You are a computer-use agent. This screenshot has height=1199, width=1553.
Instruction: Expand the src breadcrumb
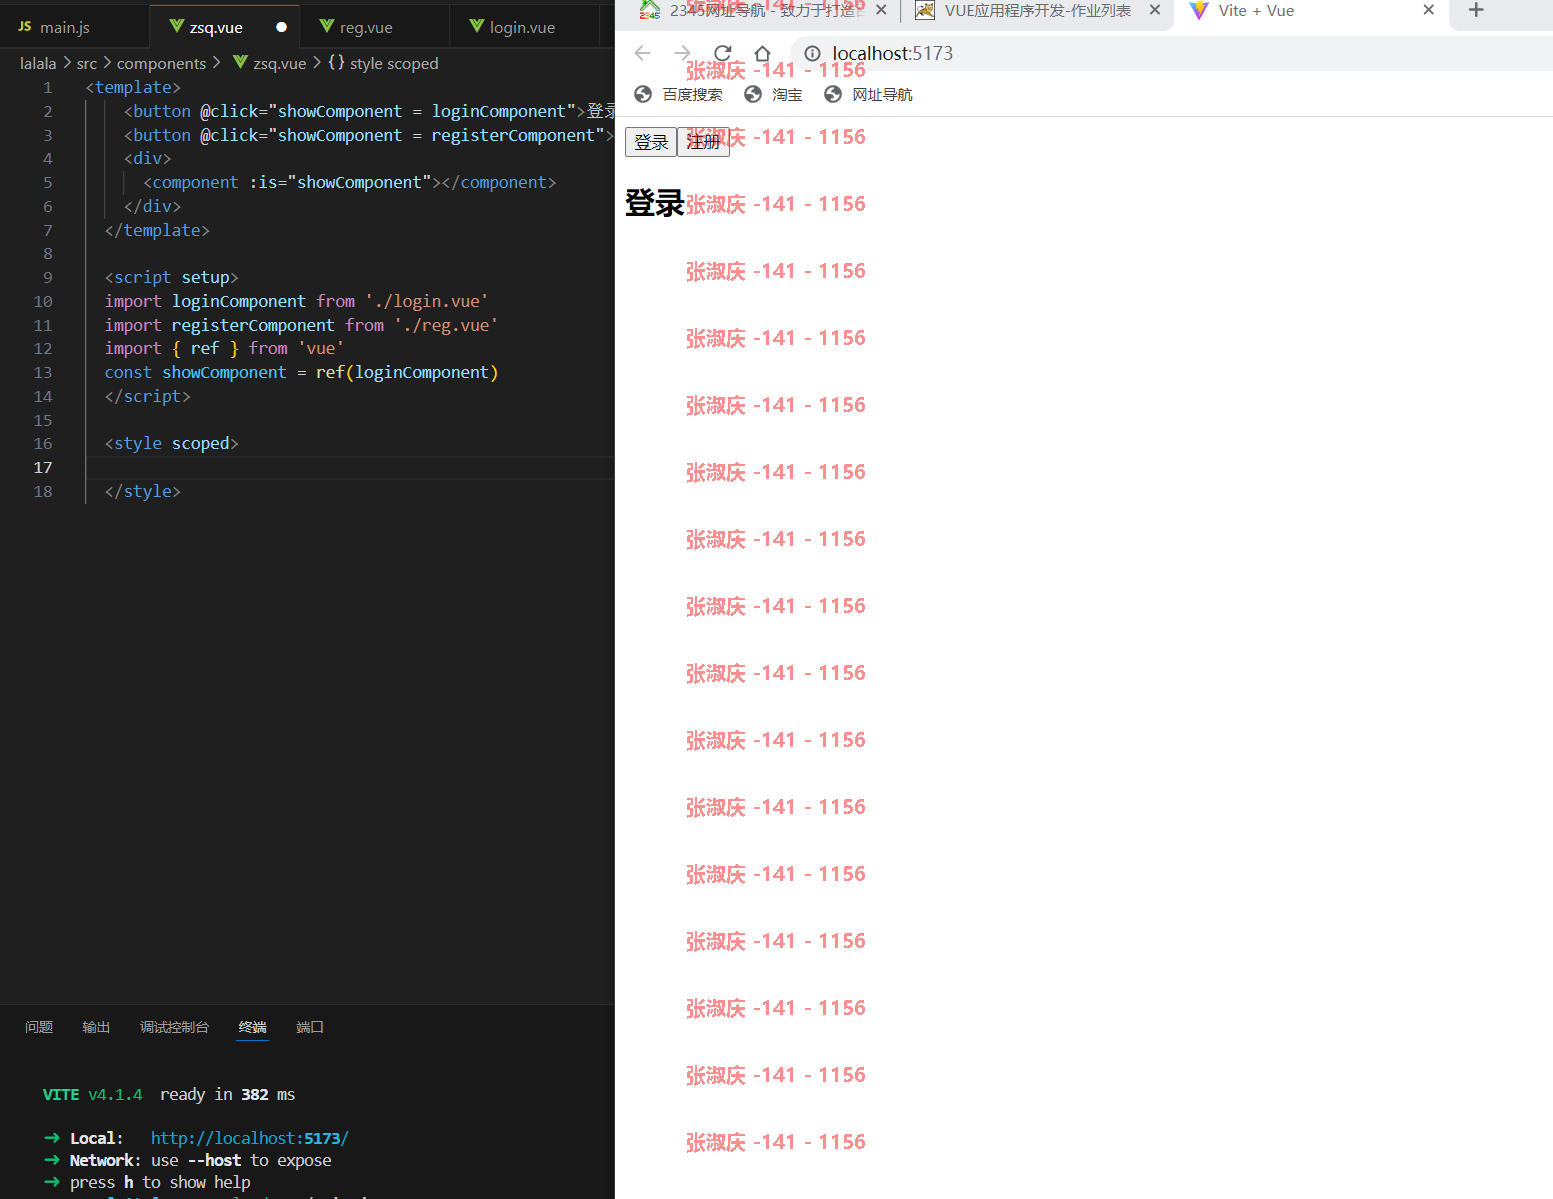point(87,63)
